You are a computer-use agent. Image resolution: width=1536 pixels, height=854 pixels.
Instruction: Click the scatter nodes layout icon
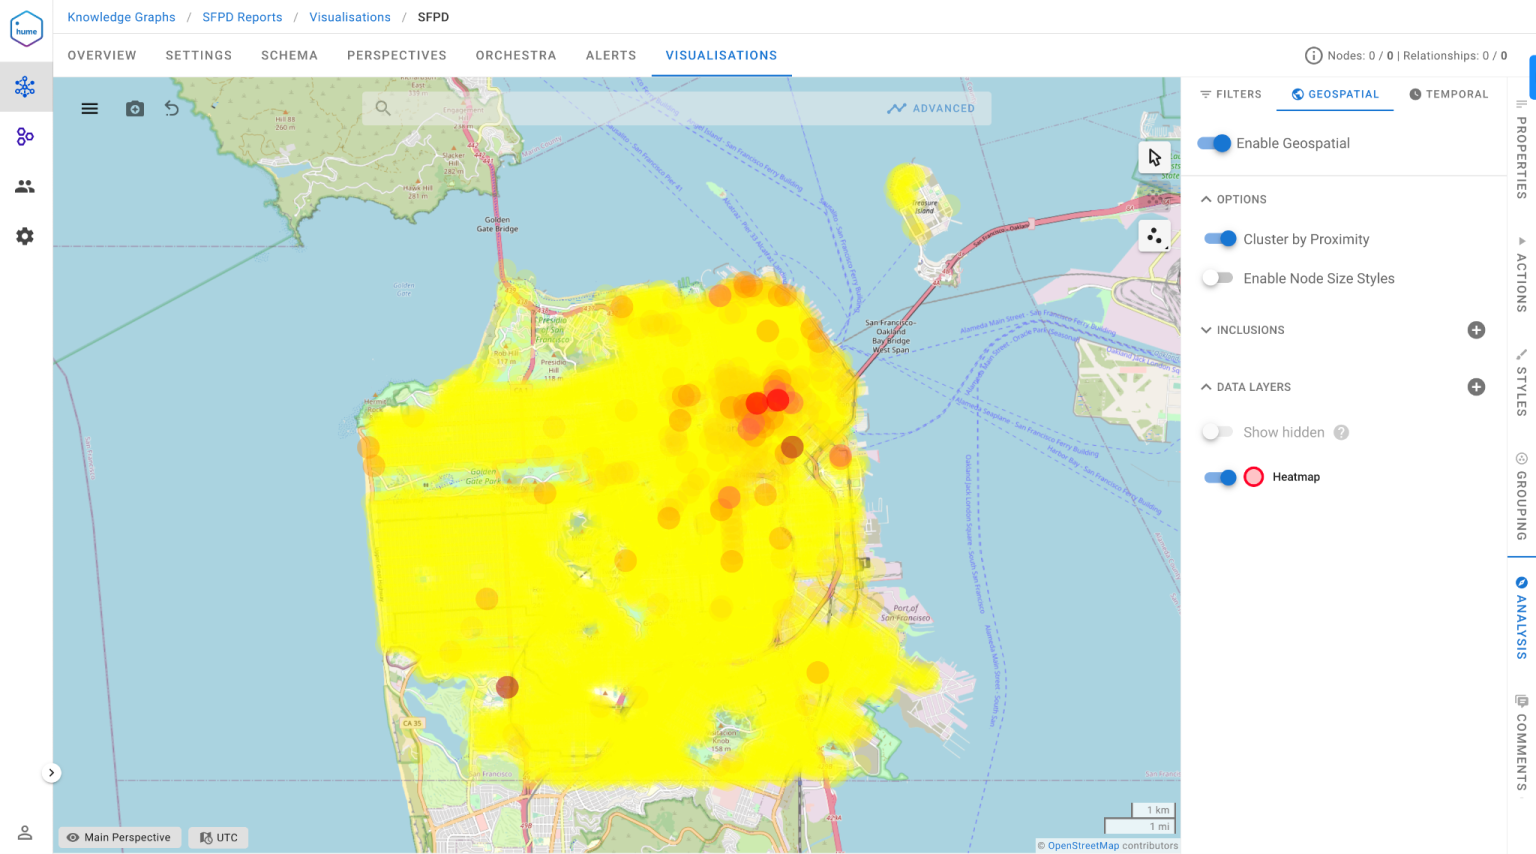(x=1154, y=237)
